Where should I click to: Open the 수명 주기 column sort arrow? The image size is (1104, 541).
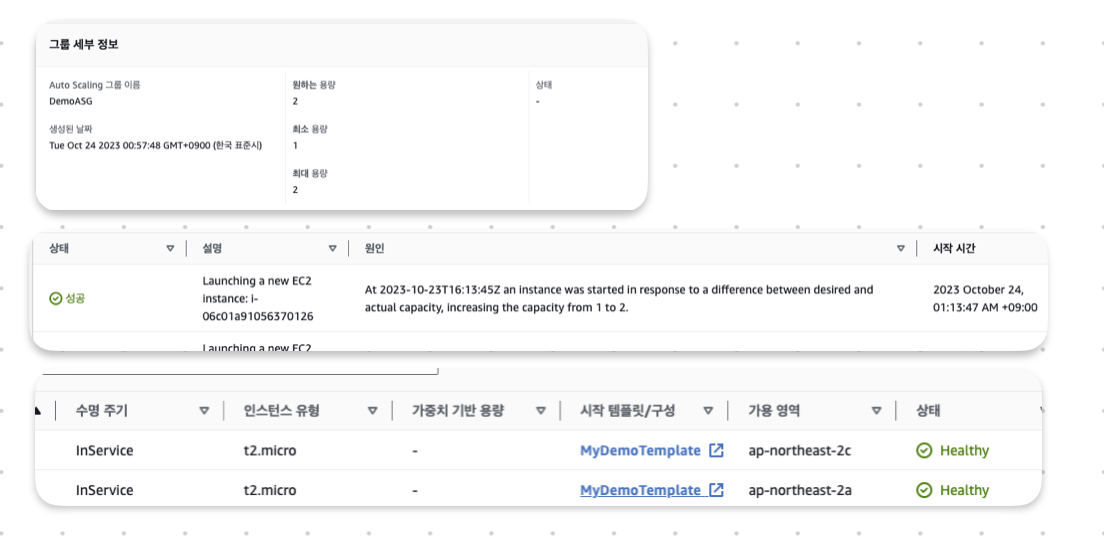click(204, 410)
